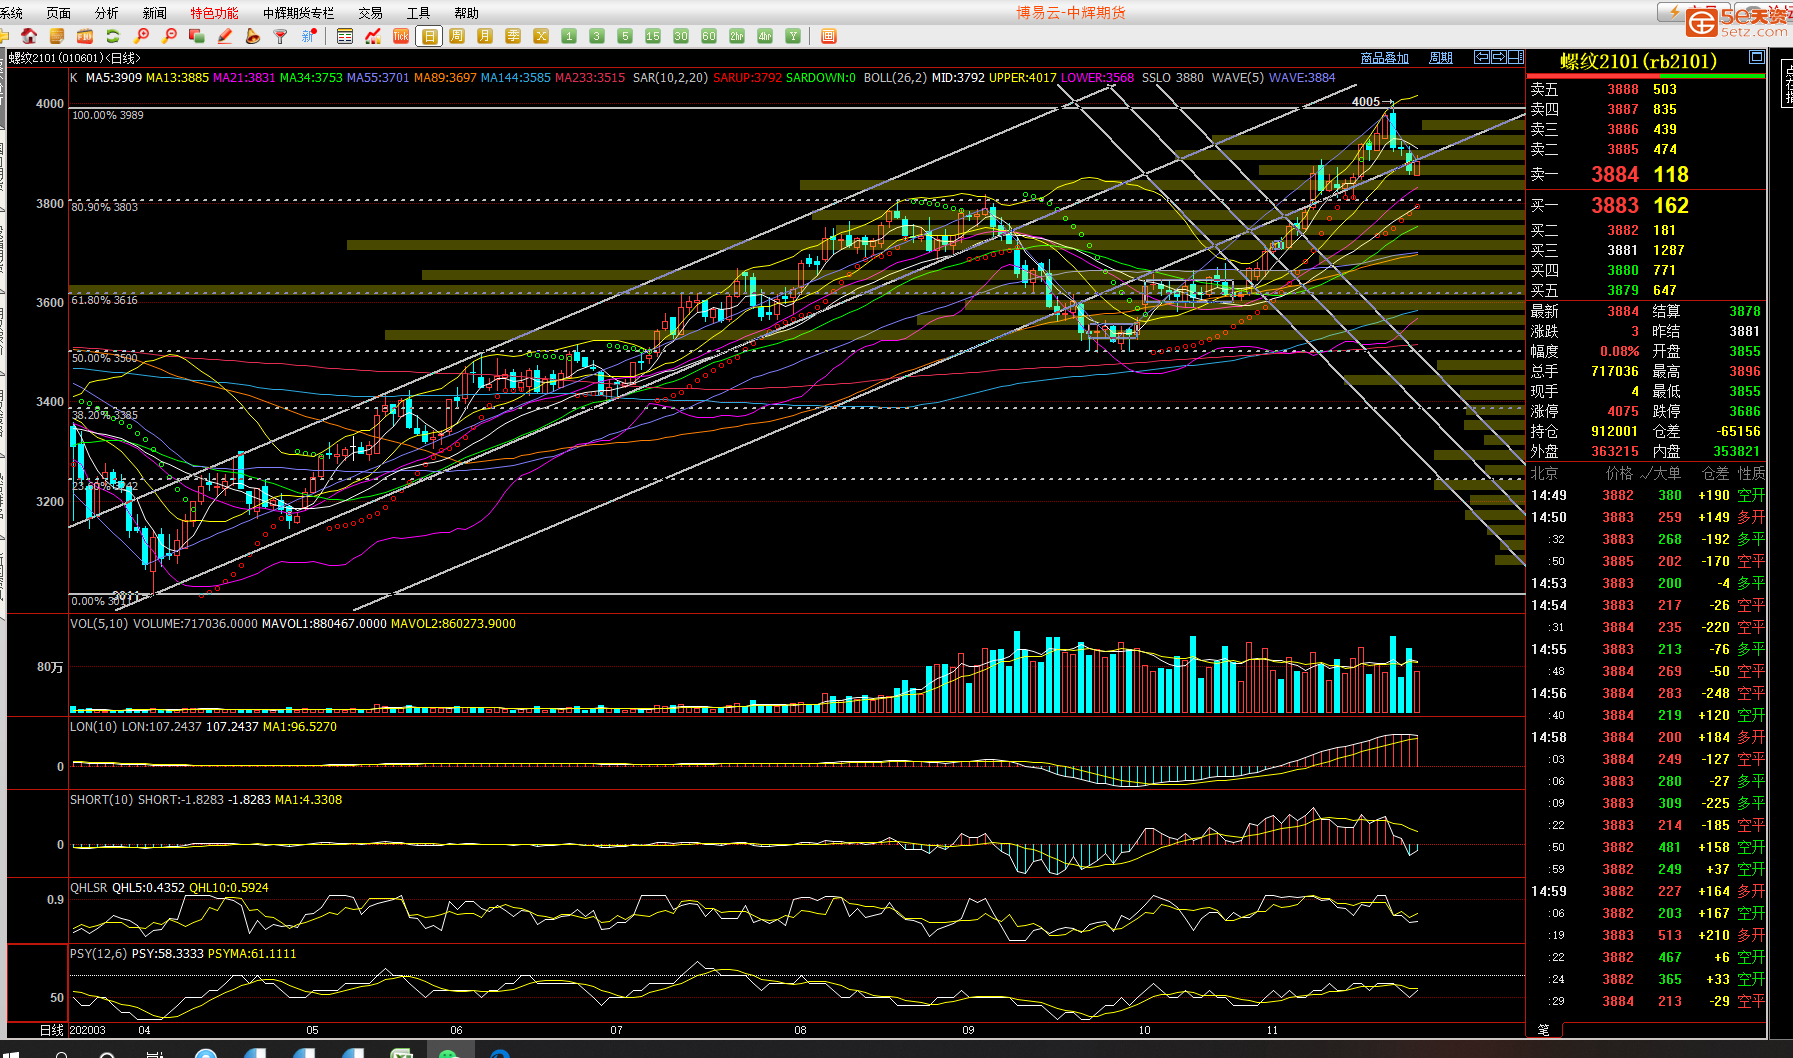Switch to the 5-minute period
The image size is (1793, 1058).
point(625,36)
